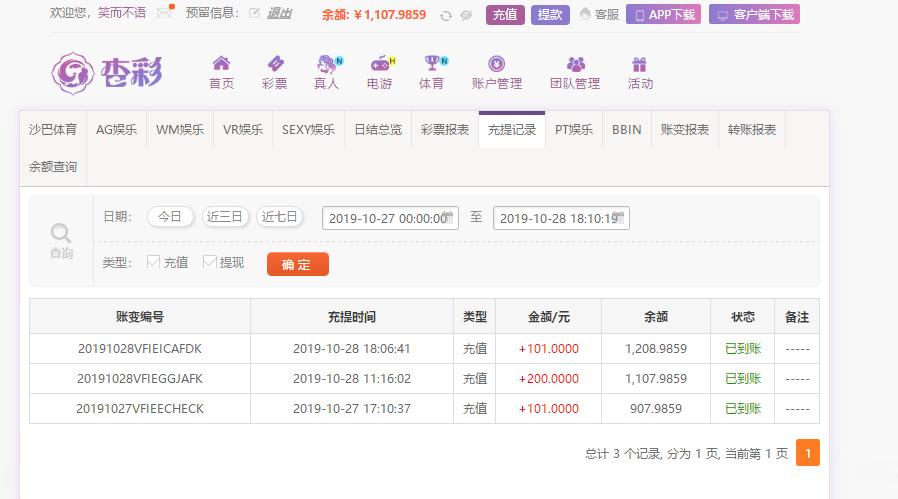The width and height of the screenshot is (898, 499).
Task: Switch to VR娱乐 tab
Action: click(x=243, y=130)
